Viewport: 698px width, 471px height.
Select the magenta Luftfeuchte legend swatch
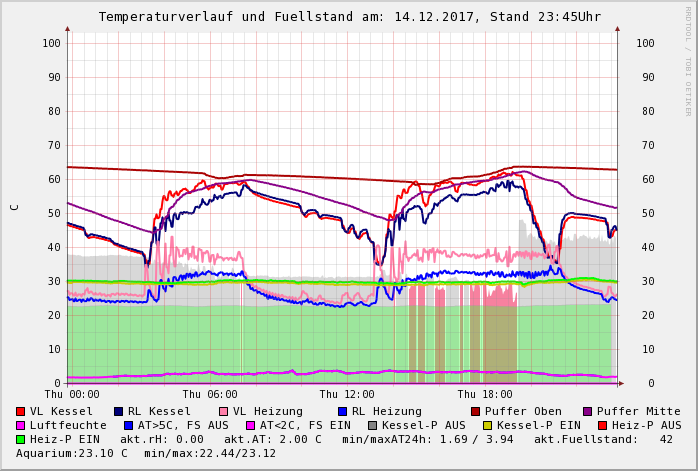point(21,425)
